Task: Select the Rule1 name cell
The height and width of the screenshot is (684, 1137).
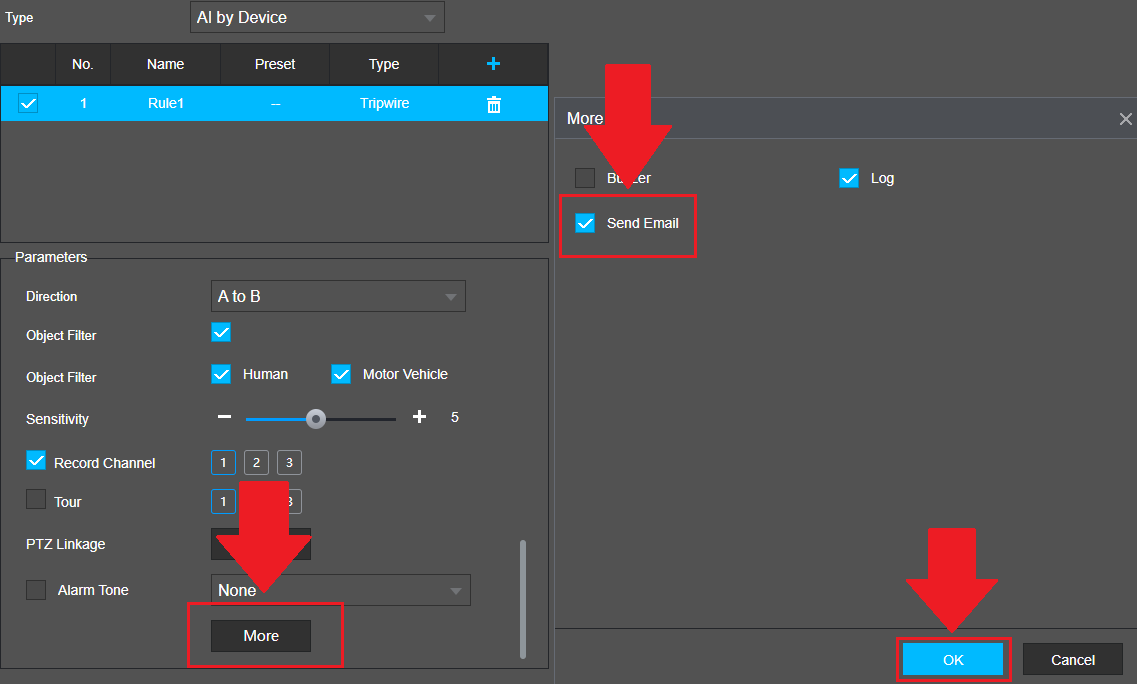Action: (165, 103)
